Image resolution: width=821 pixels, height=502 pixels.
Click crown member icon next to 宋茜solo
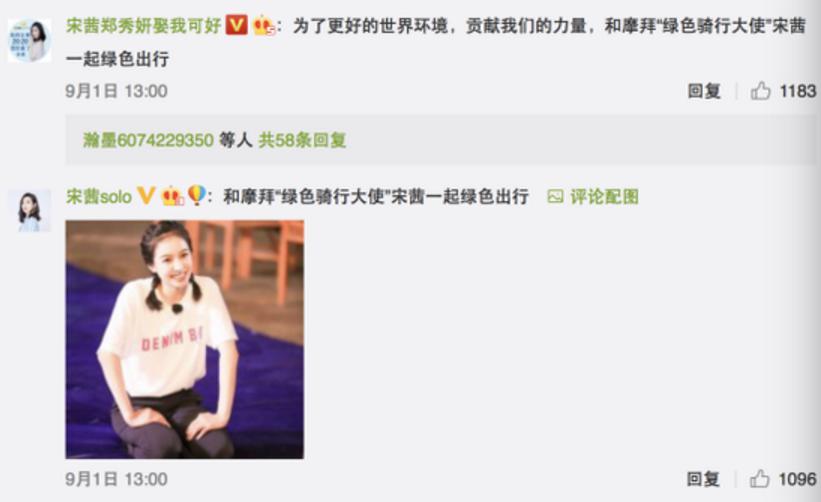(x=172, y=196)
